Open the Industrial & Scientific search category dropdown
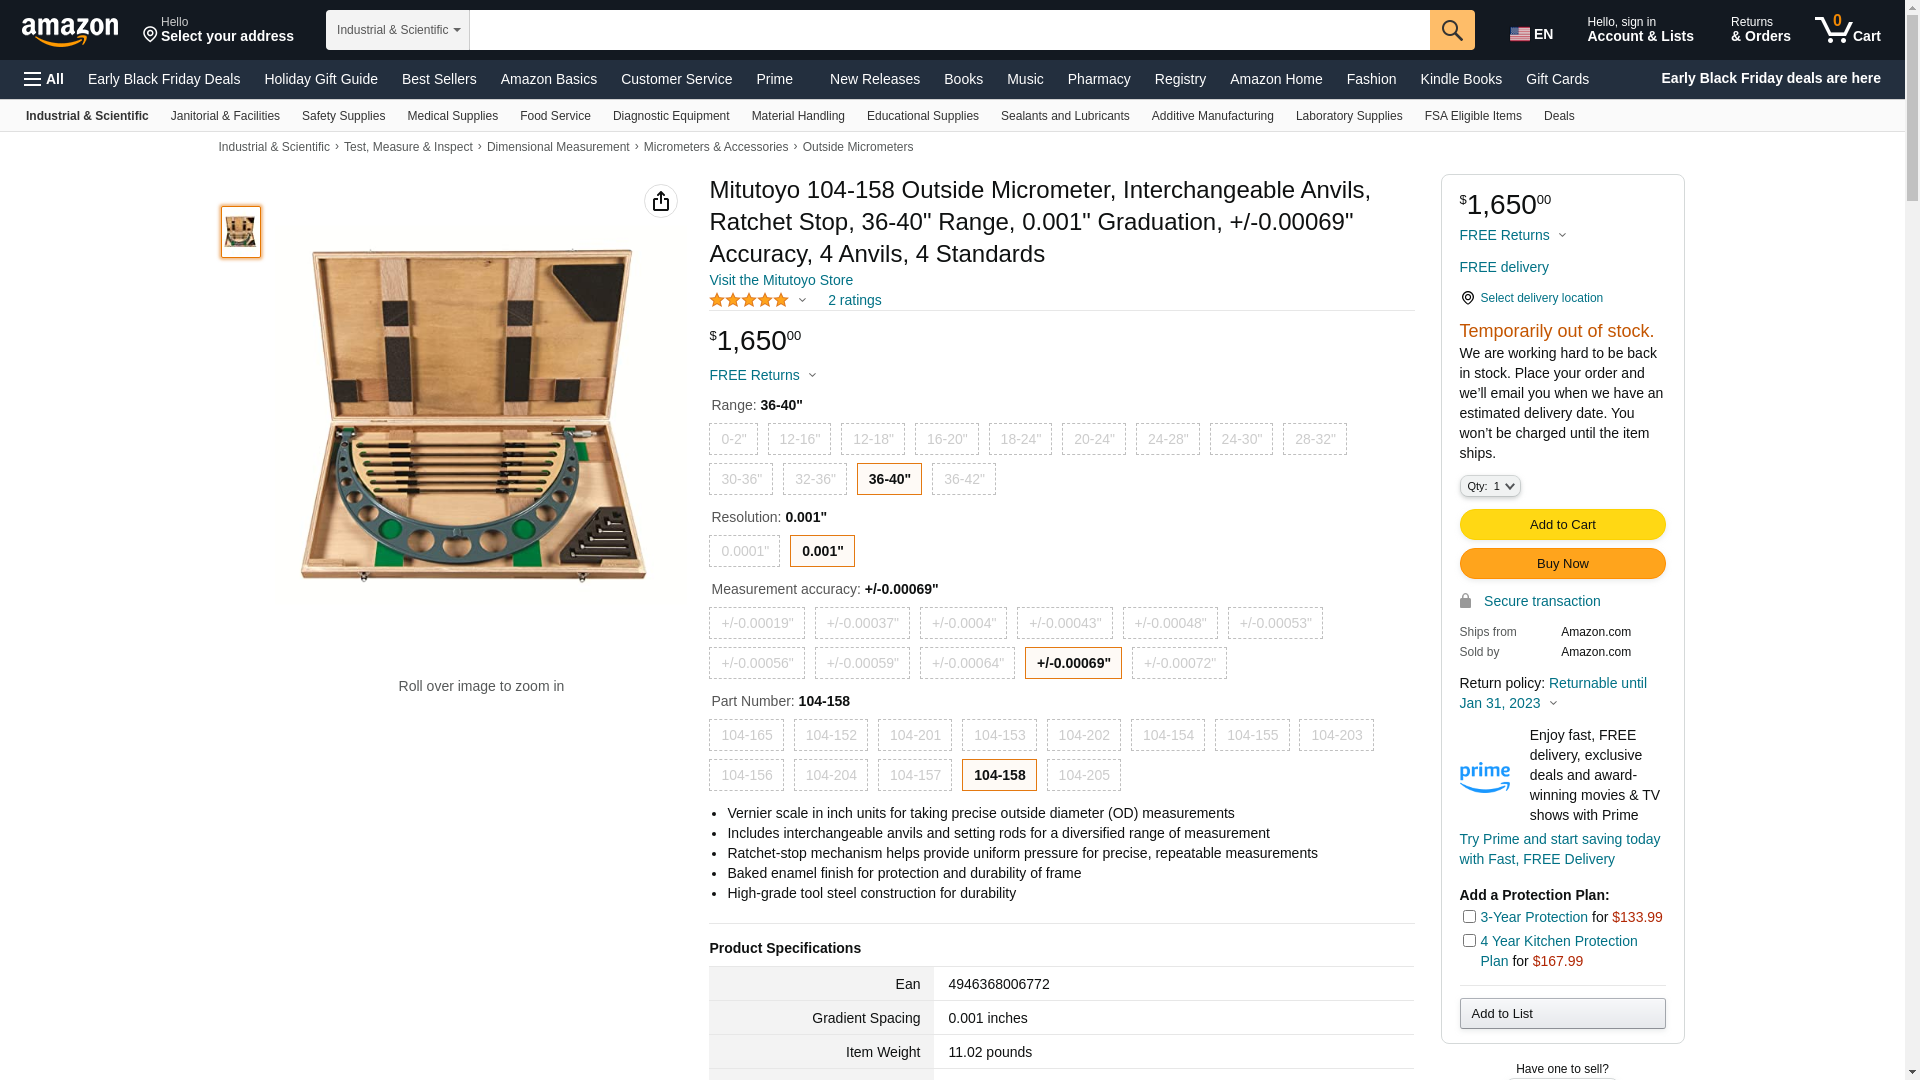The image size is (1920, 1080). pyautogui.click(x=398, y=30)
